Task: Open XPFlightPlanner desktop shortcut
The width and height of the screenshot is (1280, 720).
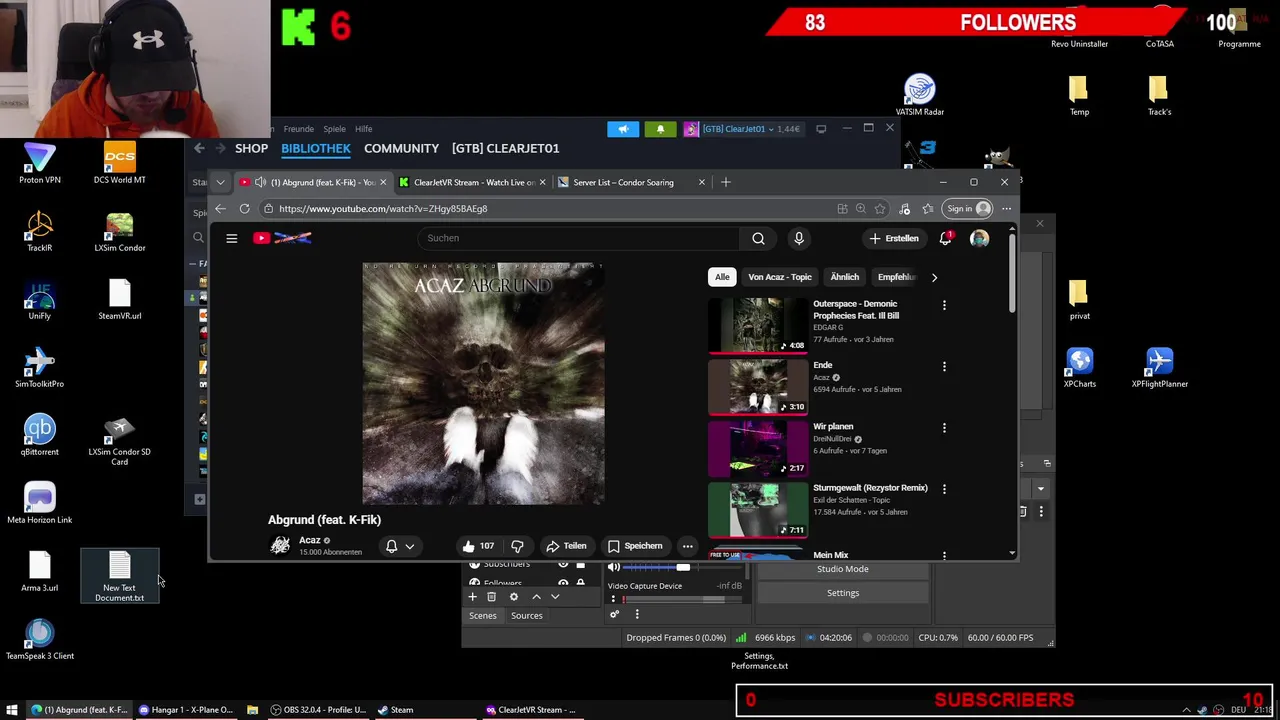Action: coord(1159,368)
